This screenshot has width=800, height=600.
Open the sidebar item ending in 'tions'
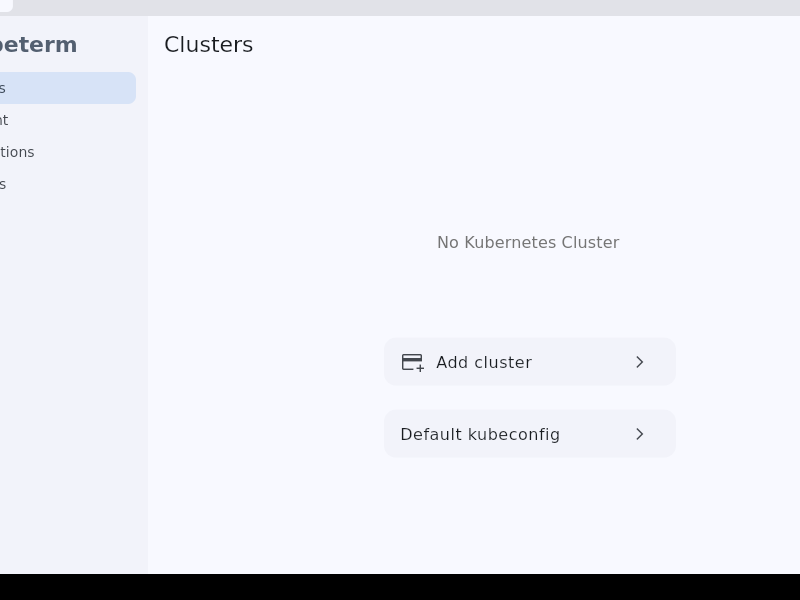point(66,152)
